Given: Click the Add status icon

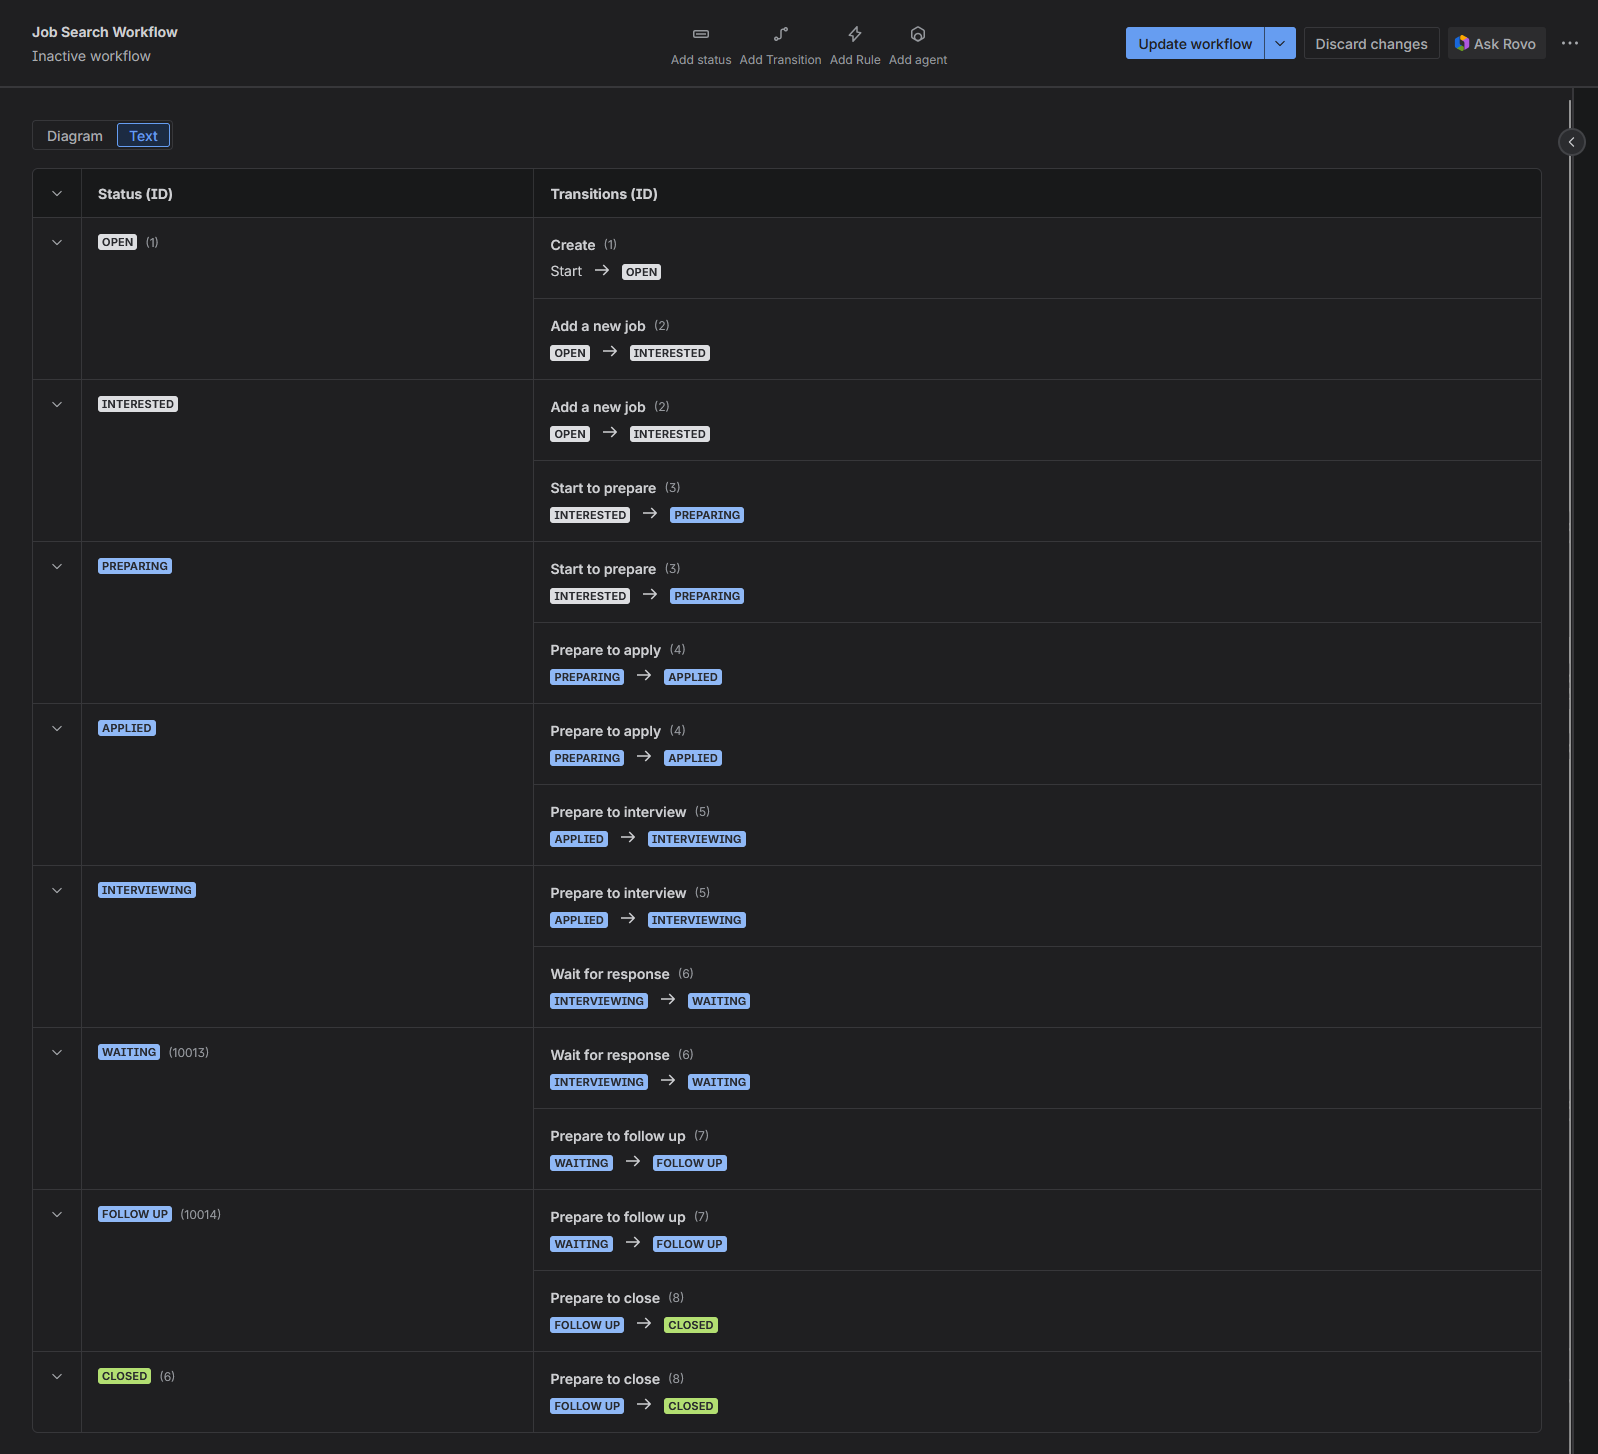Looking at the screenshot, I should [x=701, y=34].
